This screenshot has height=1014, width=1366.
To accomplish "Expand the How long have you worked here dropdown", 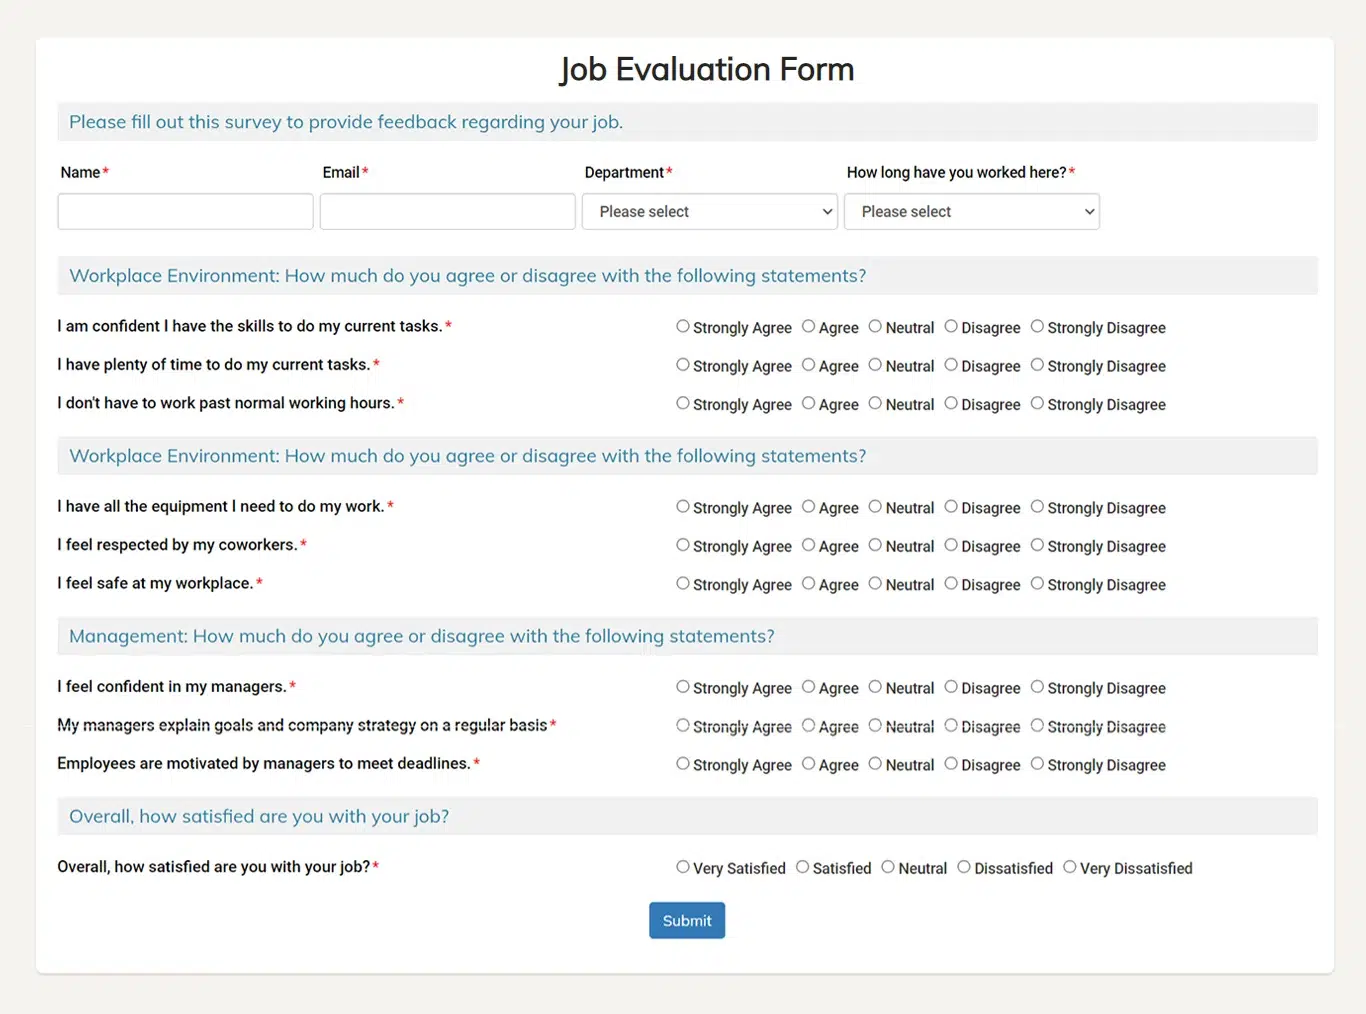I will (x=972, y=212).
